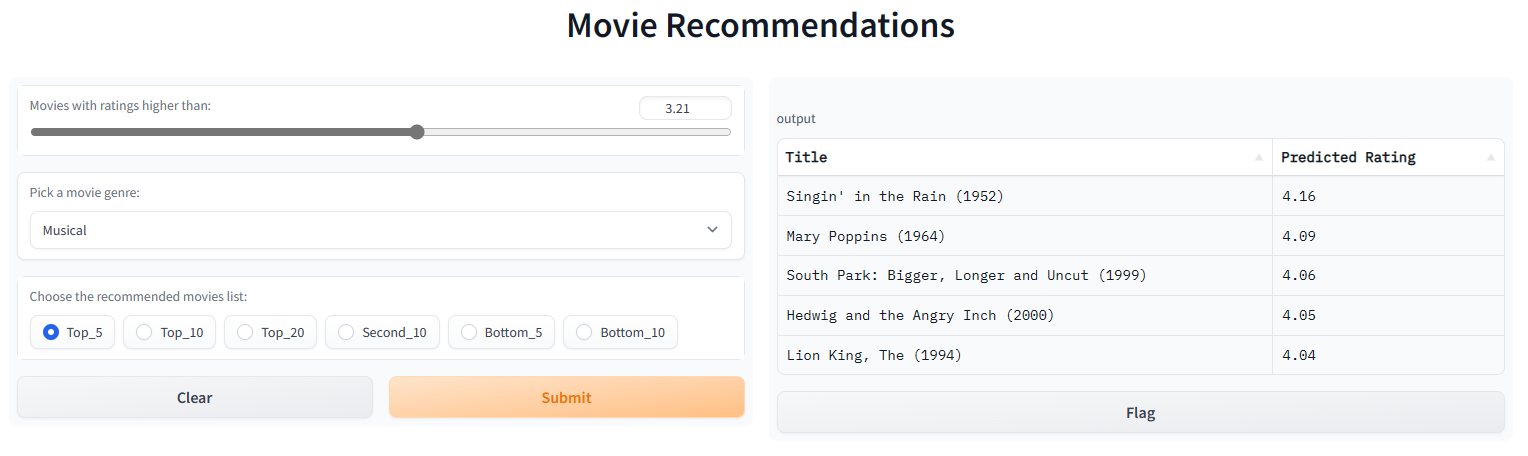1528x456 pixels.
Task: Choose the Top_20 movies list
Action: point(245,332)
